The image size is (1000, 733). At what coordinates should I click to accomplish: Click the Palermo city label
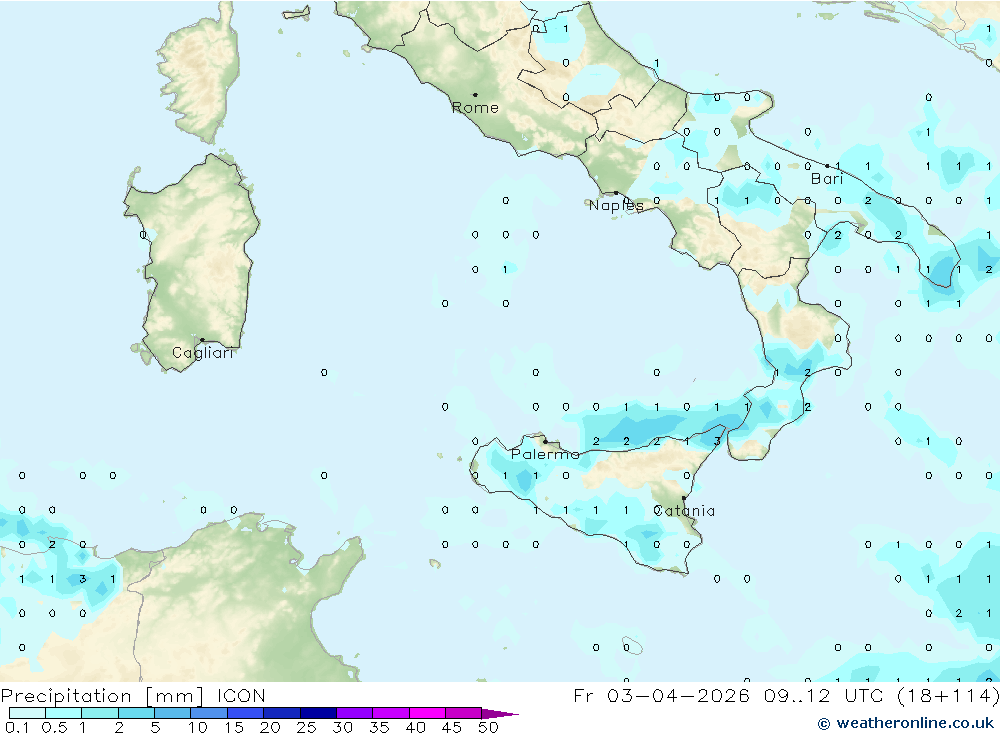click(x=545, y=454)
